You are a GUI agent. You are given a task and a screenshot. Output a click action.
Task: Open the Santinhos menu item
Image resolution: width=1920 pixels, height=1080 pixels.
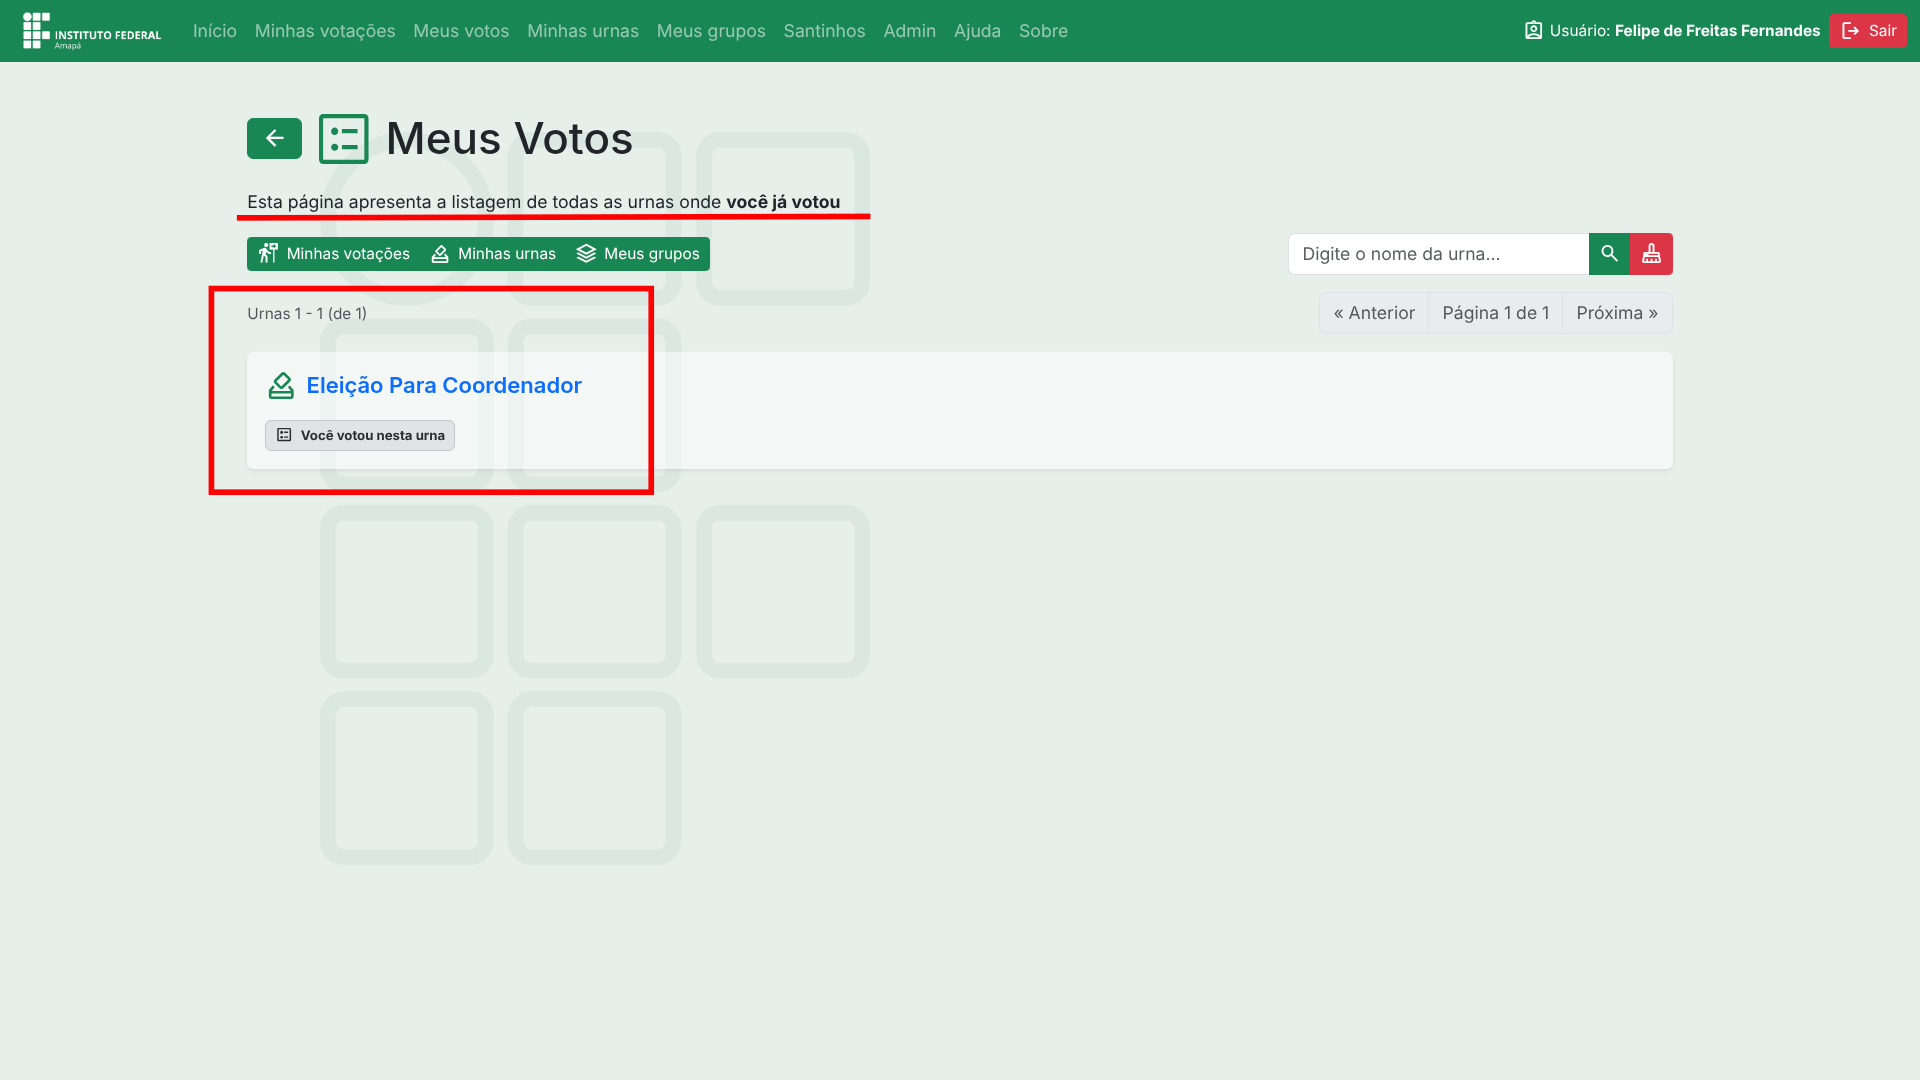pos(824,31)
